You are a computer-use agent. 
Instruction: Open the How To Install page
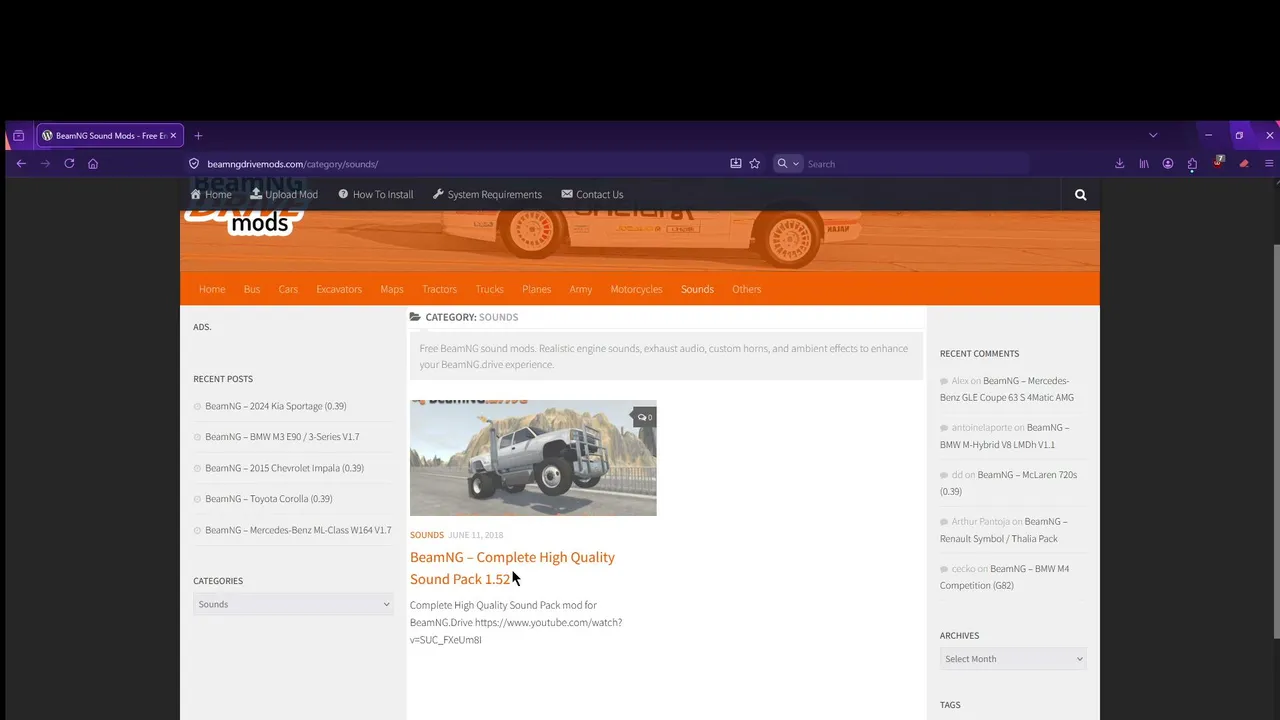[376, 195]
